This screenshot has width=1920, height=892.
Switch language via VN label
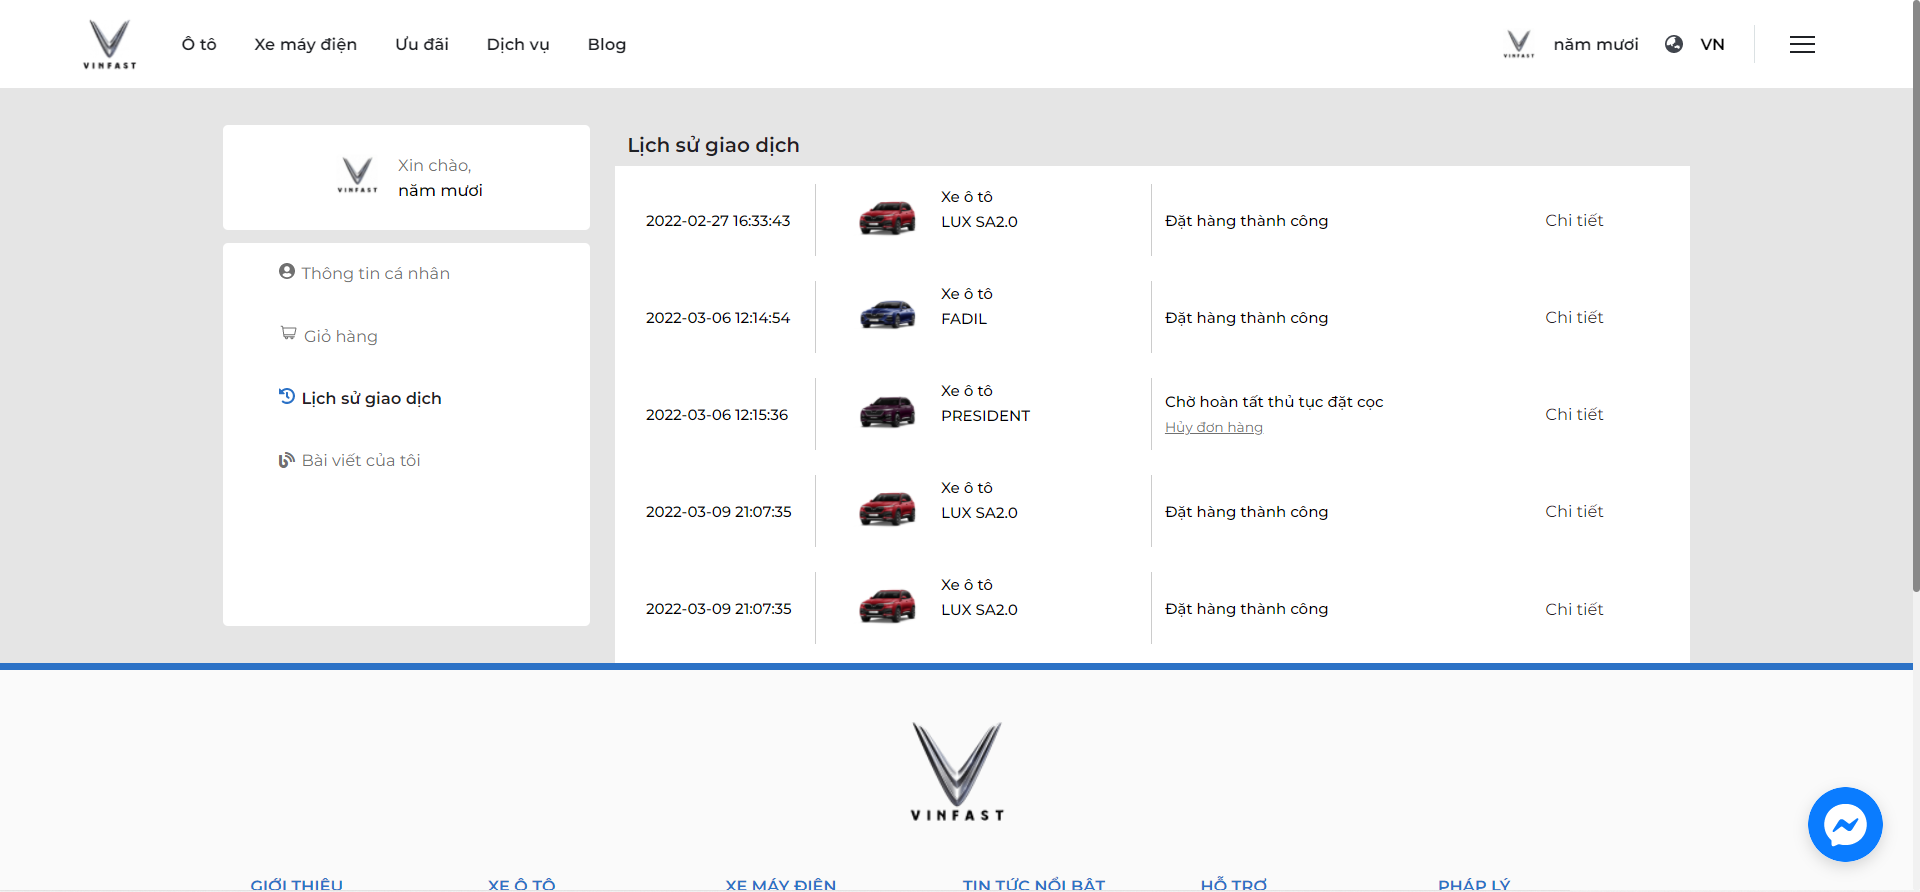[x=1712, y=44]
